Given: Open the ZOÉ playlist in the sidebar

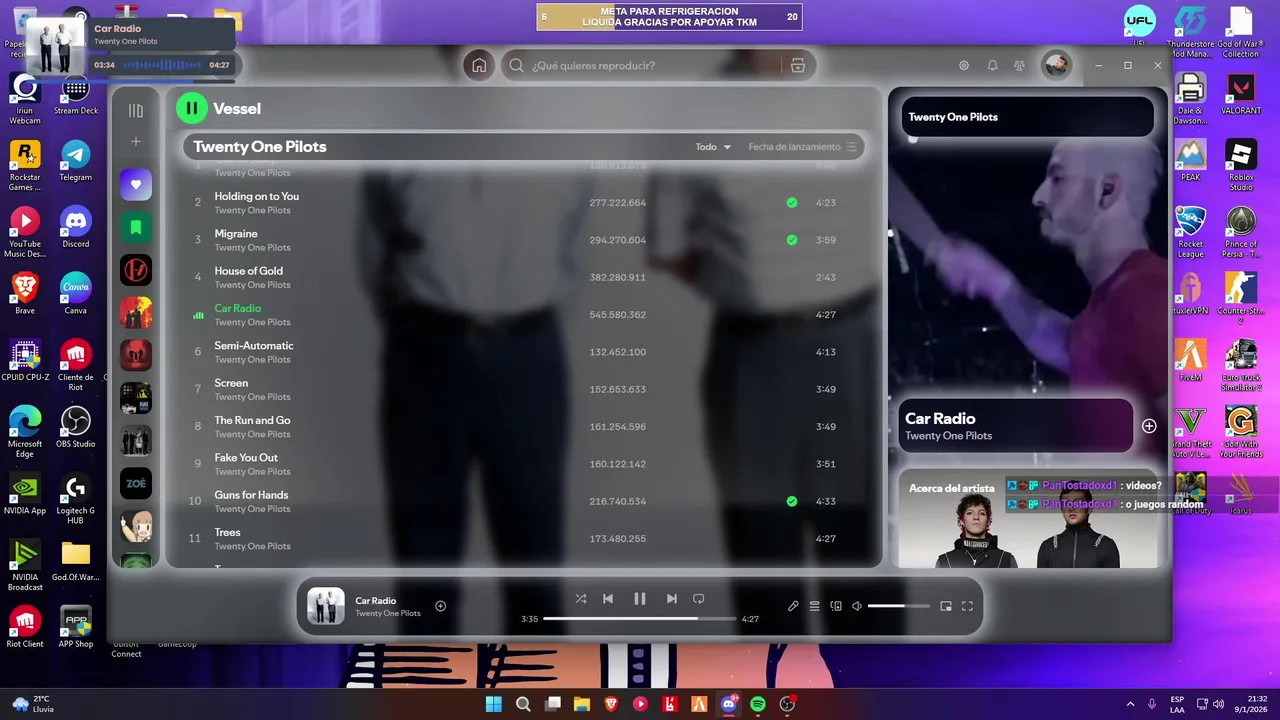Looking at the screenshot, I should 136,484.
